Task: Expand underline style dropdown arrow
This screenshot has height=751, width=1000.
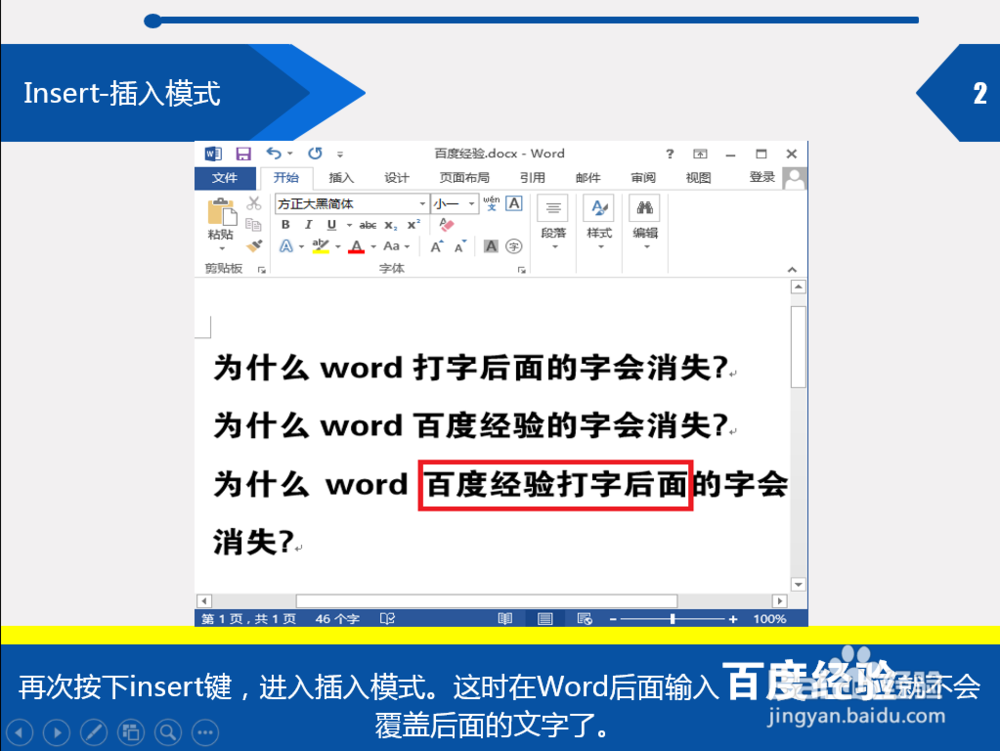Action: (349, 225)
